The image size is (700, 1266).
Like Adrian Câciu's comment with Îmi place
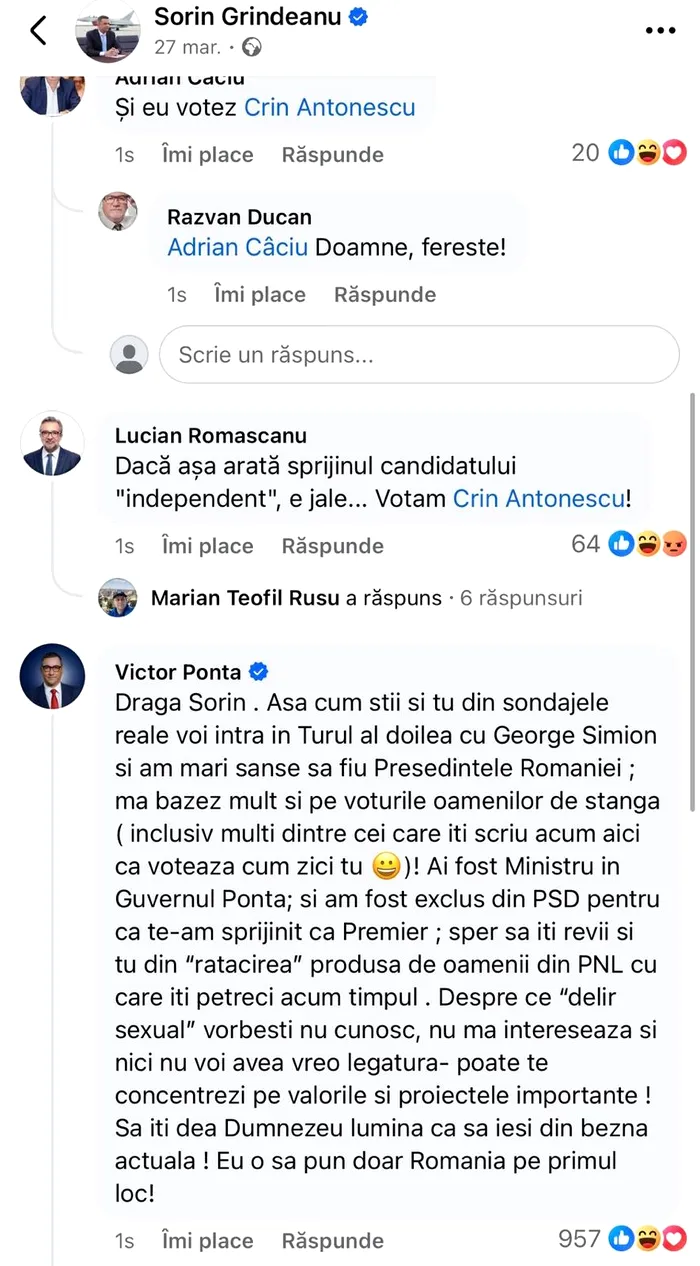pyautogui.click(x=207, y=155)
